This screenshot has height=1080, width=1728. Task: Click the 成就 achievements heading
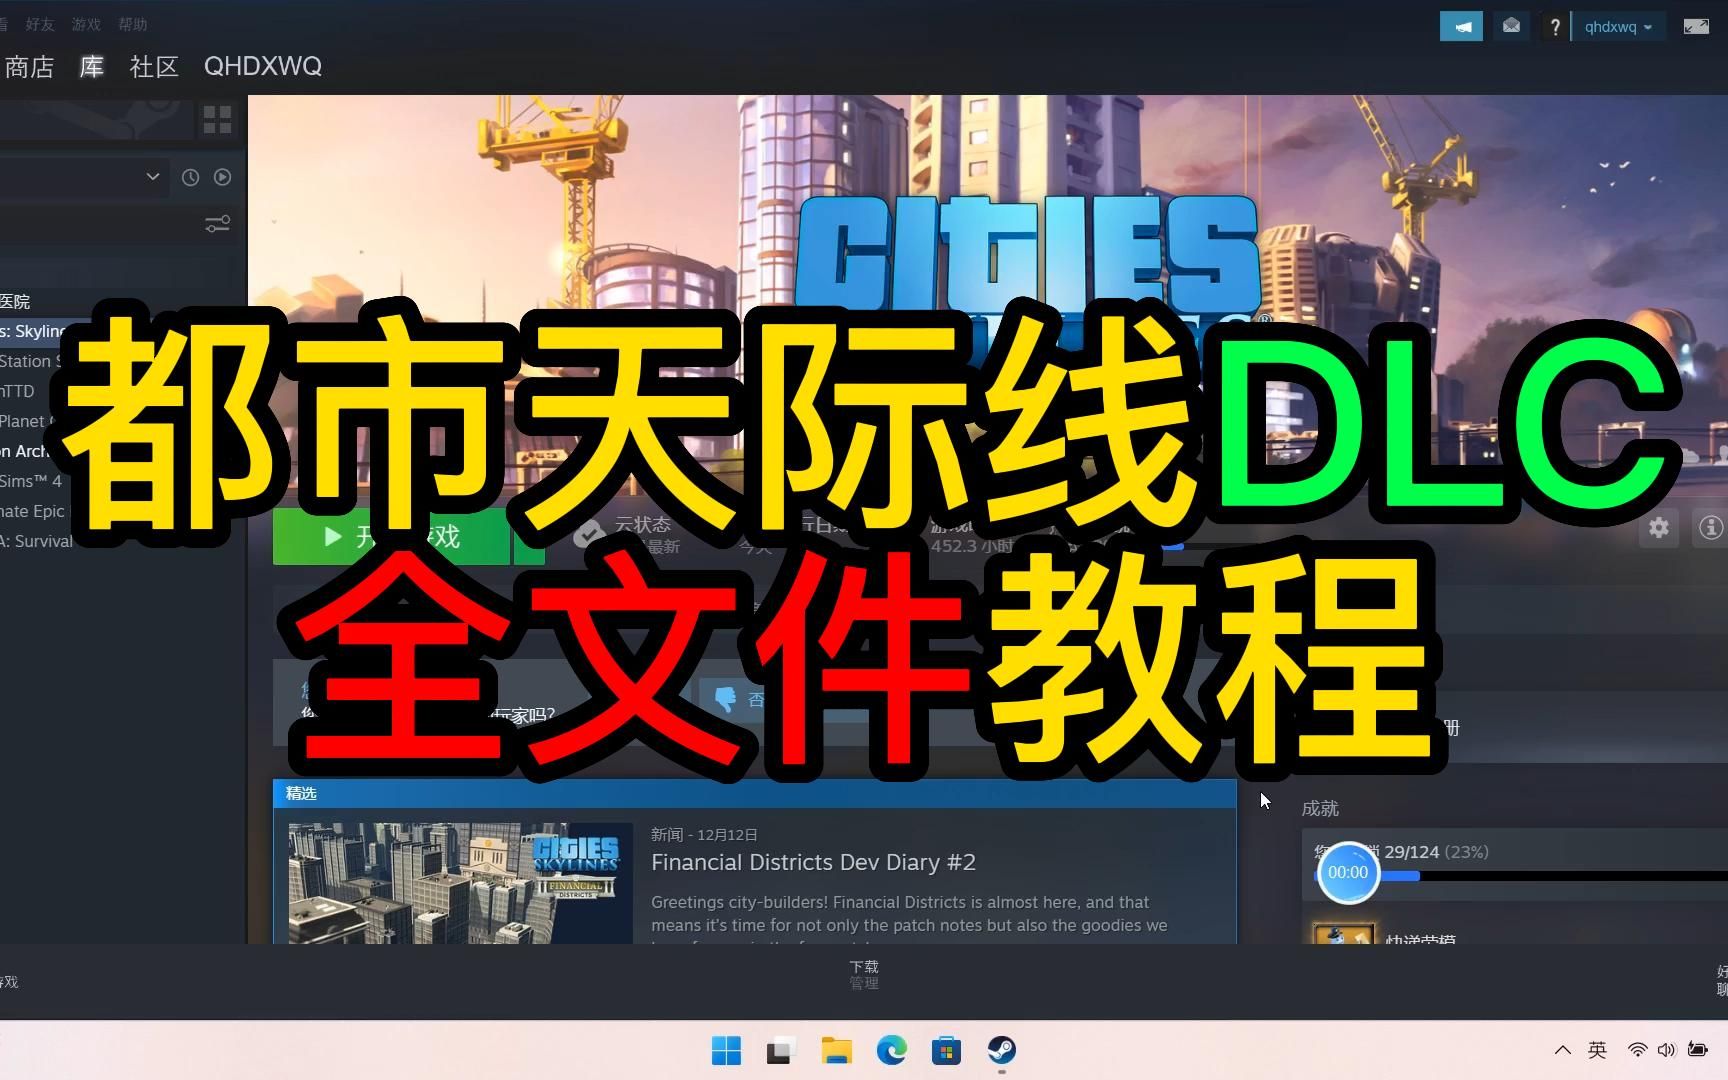pos(1320,808)
